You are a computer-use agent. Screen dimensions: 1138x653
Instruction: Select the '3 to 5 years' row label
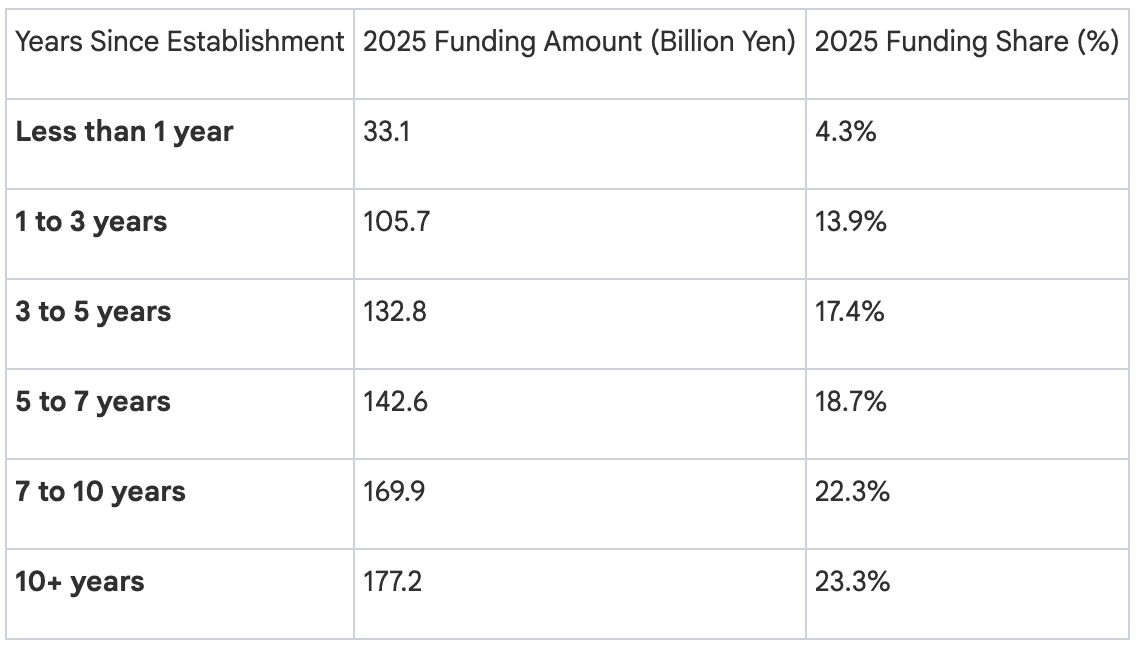click(93, 312)
